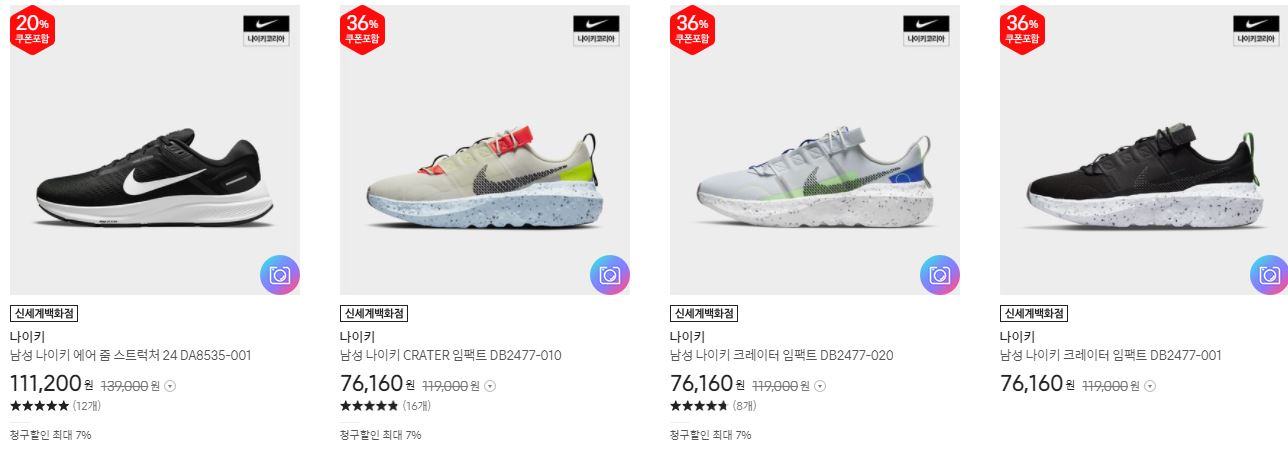Screen dimensions: 1288x464
Task: Expand price details arrow next to 139,000원
Action: [x=170, y=386]
